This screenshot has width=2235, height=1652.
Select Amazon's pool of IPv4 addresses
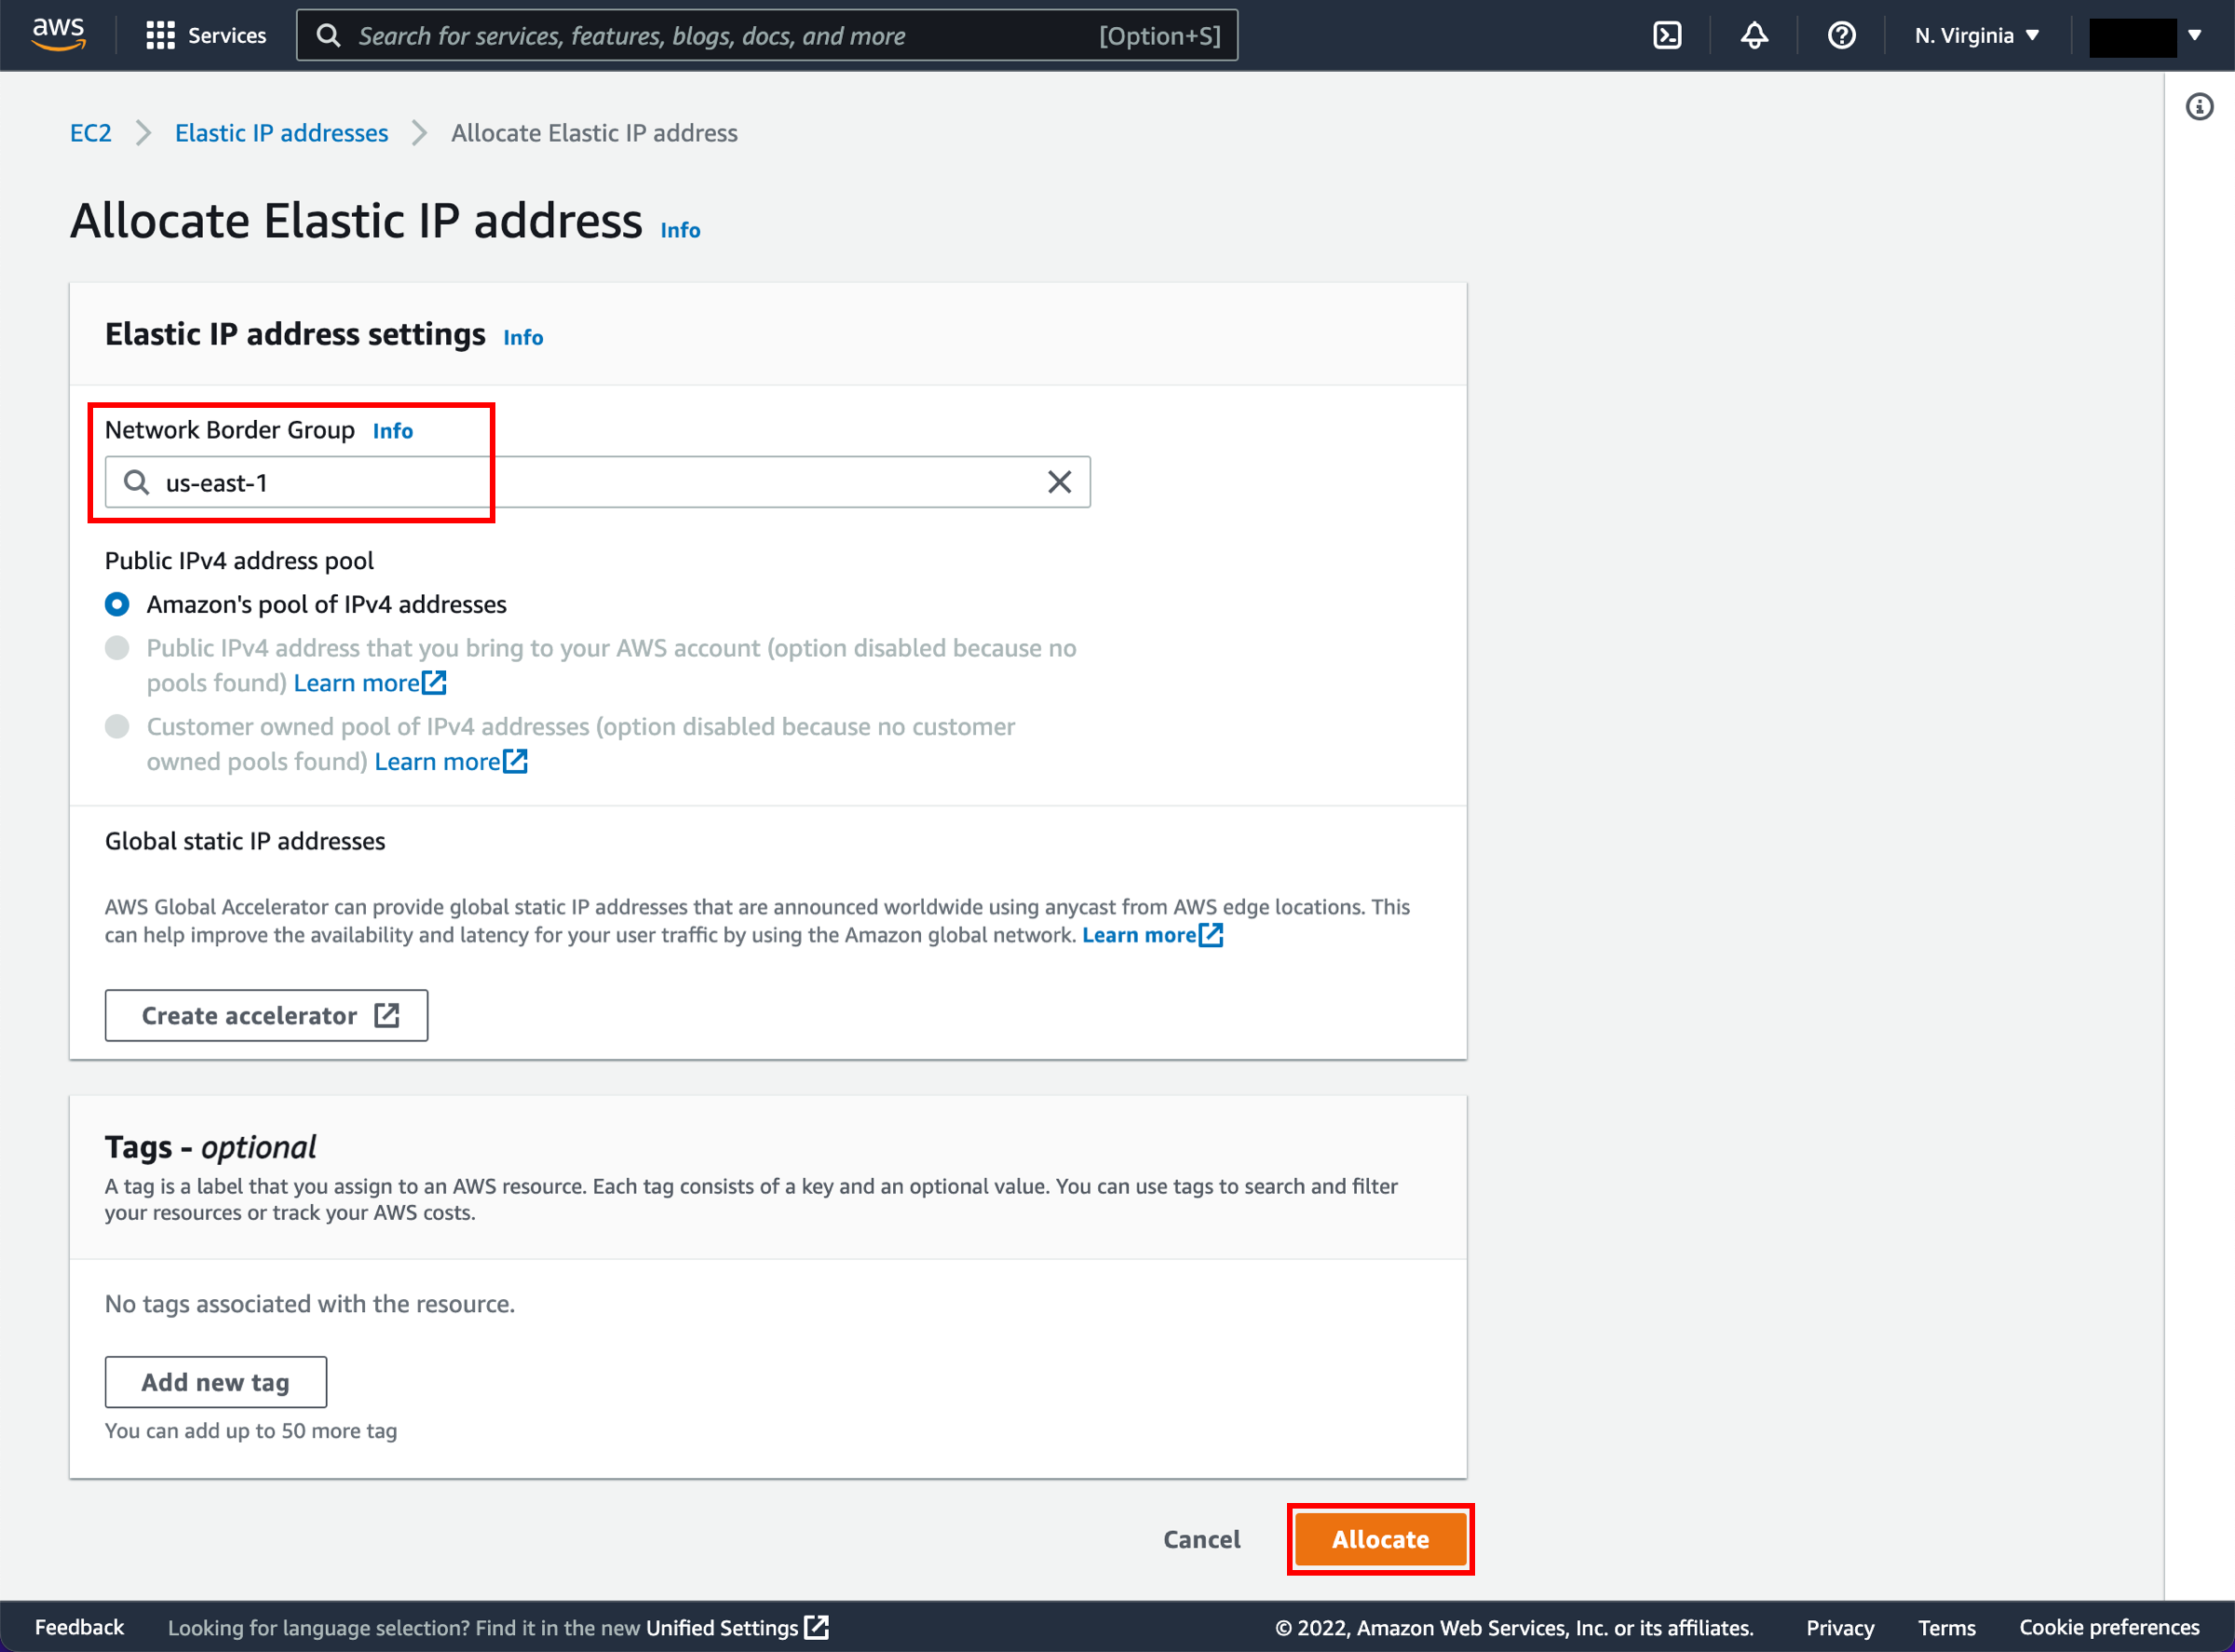[x=117, y=604]
